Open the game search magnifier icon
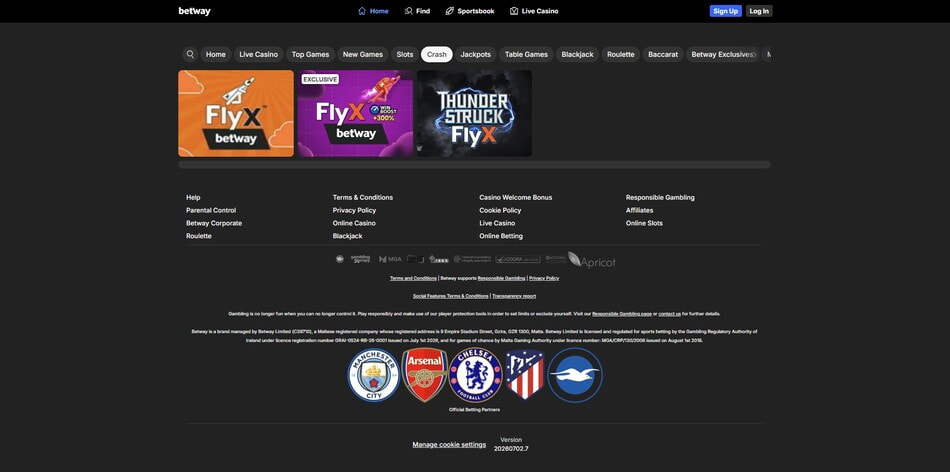The image size is (950, 472). (190, 55)
